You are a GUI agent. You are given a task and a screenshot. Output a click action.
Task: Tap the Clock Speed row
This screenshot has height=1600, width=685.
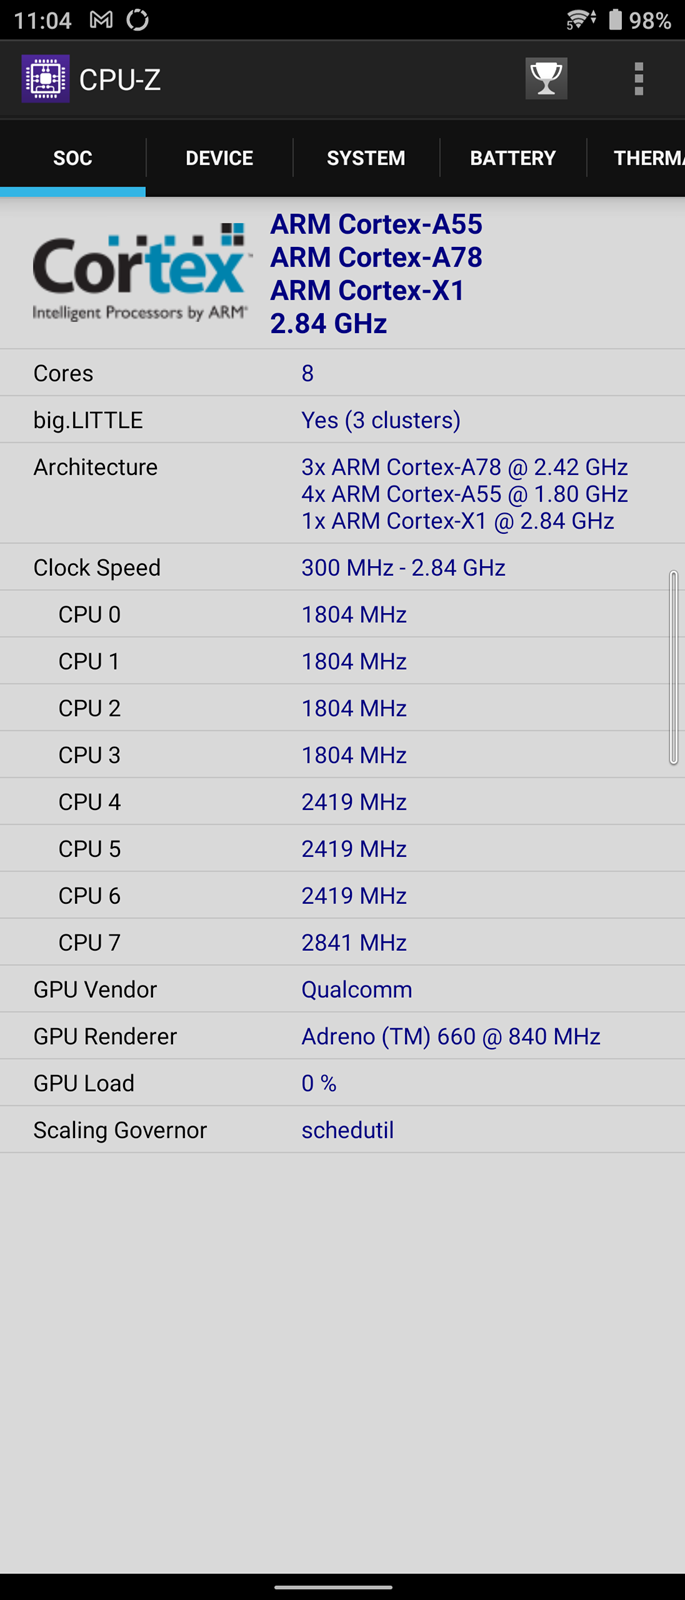[x=342, y=567]
